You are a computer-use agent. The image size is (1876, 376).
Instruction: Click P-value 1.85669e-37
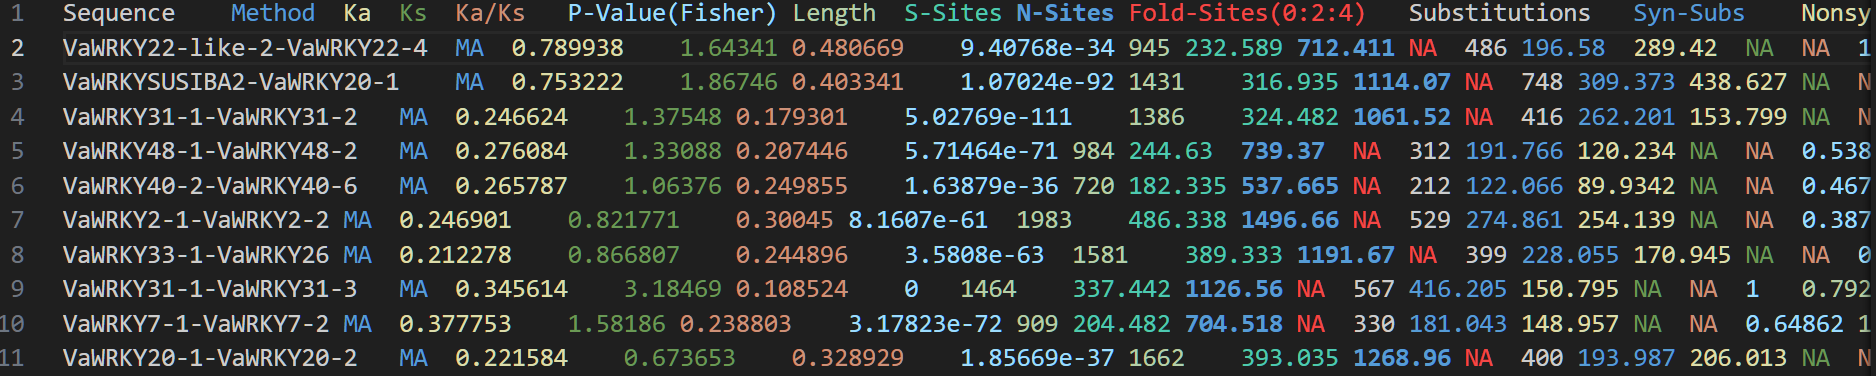1037,358
